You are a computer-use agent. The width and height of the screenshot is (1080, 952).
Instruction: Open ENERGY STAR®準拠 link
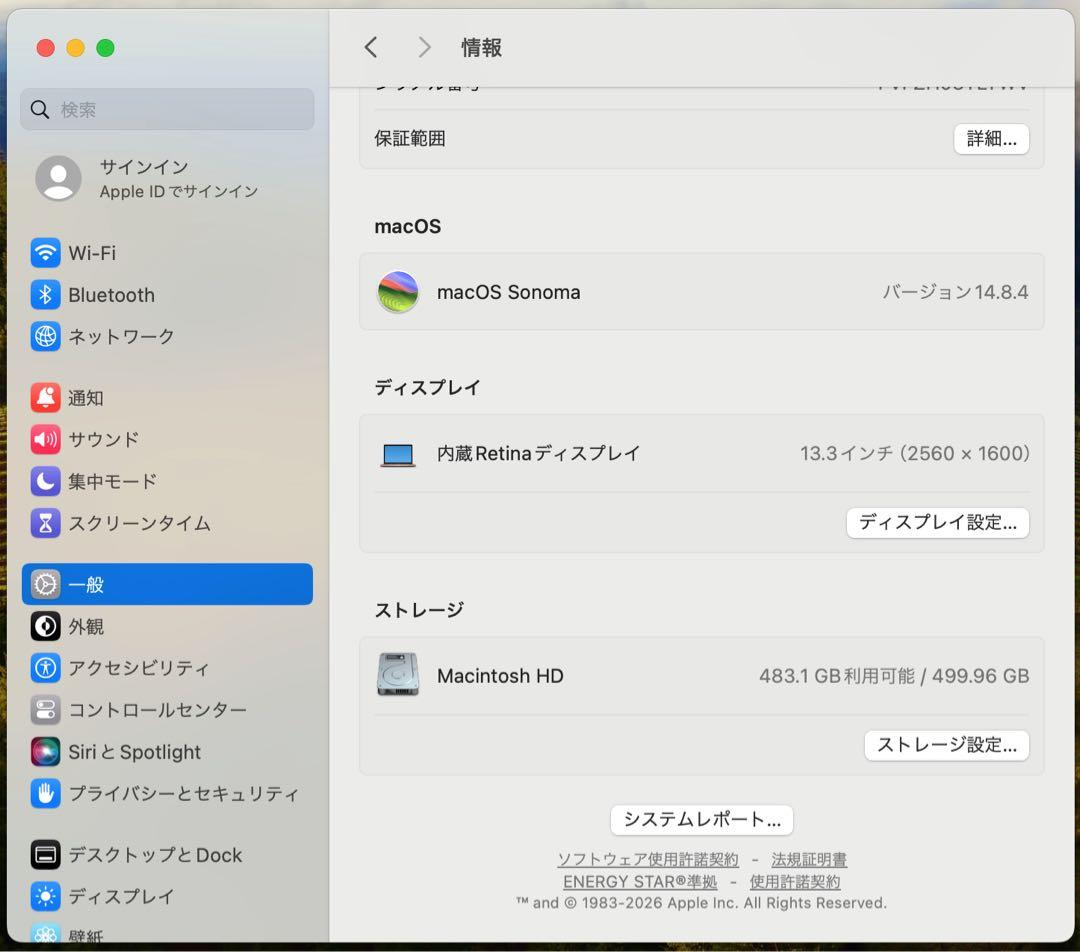pyautogui.click(x=640, y=882)
